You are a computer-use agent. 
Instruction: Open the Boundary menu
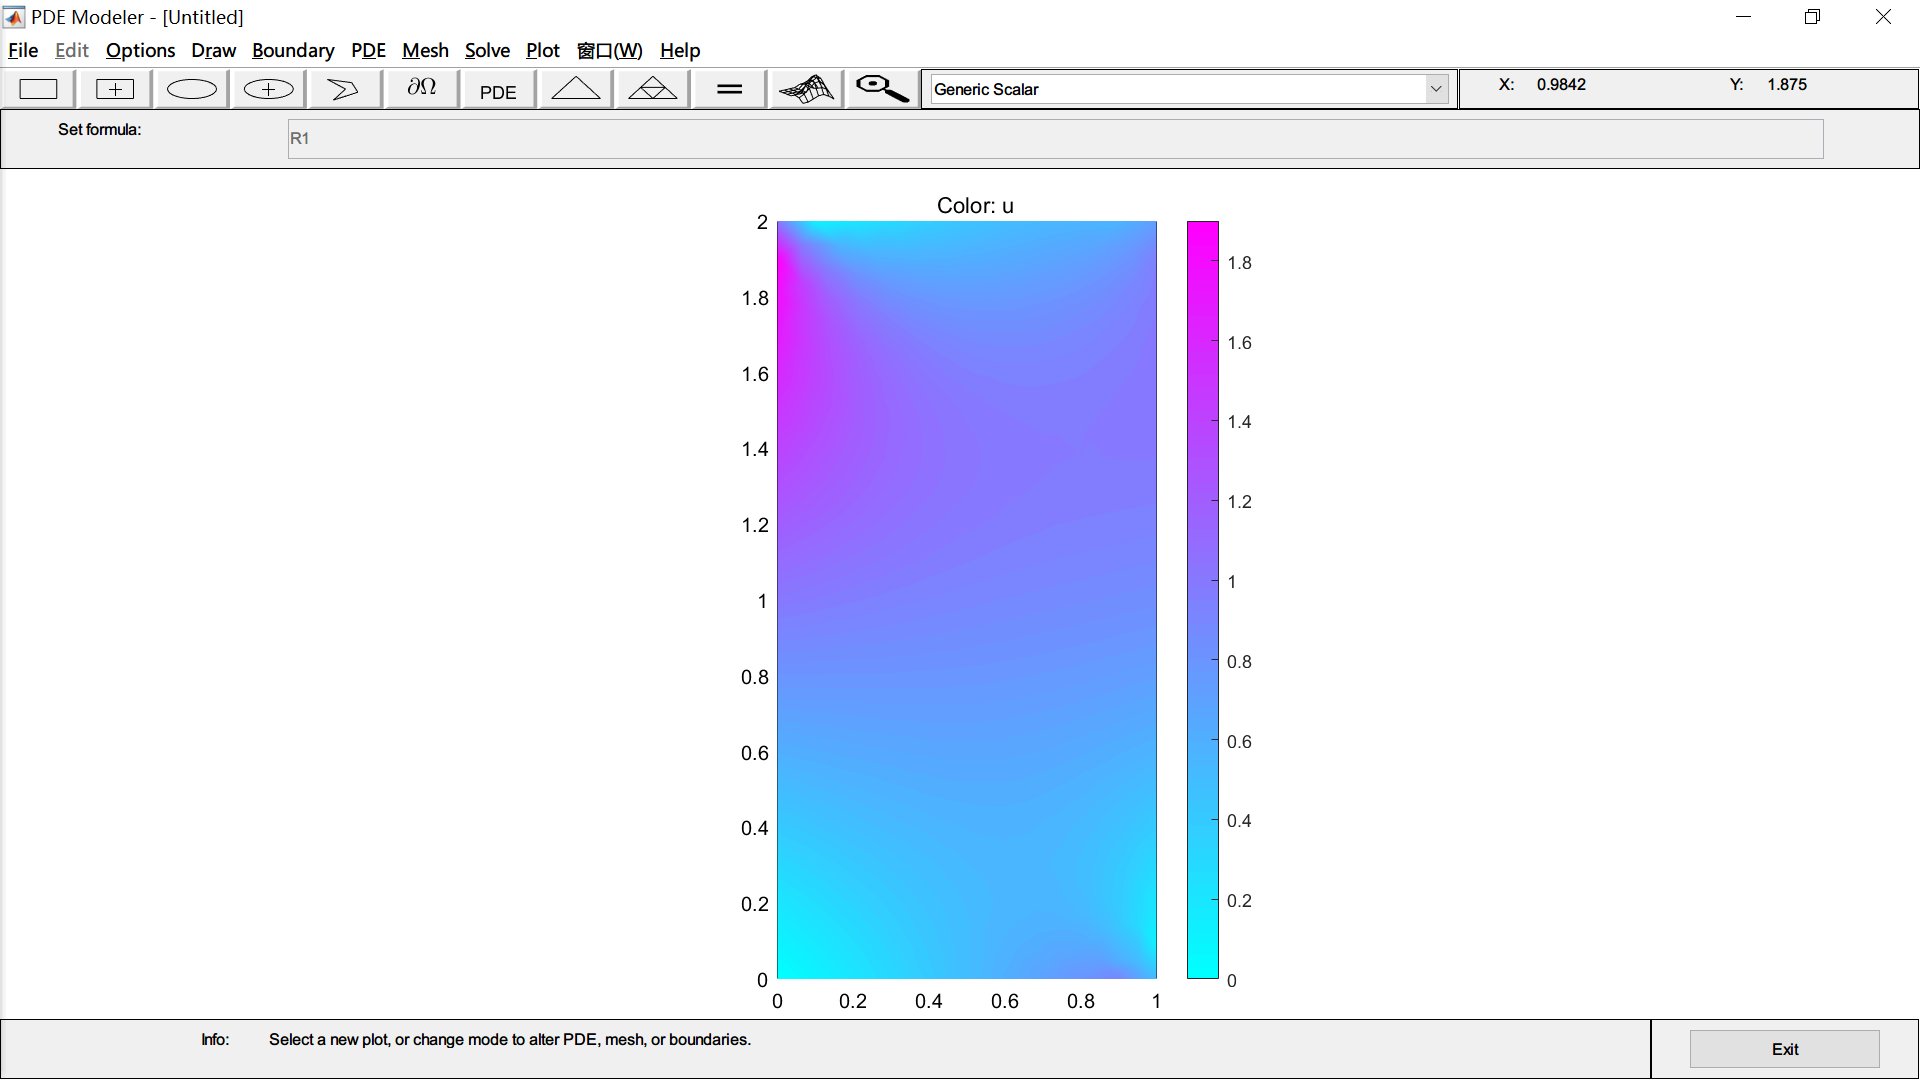tap(293, 50)
